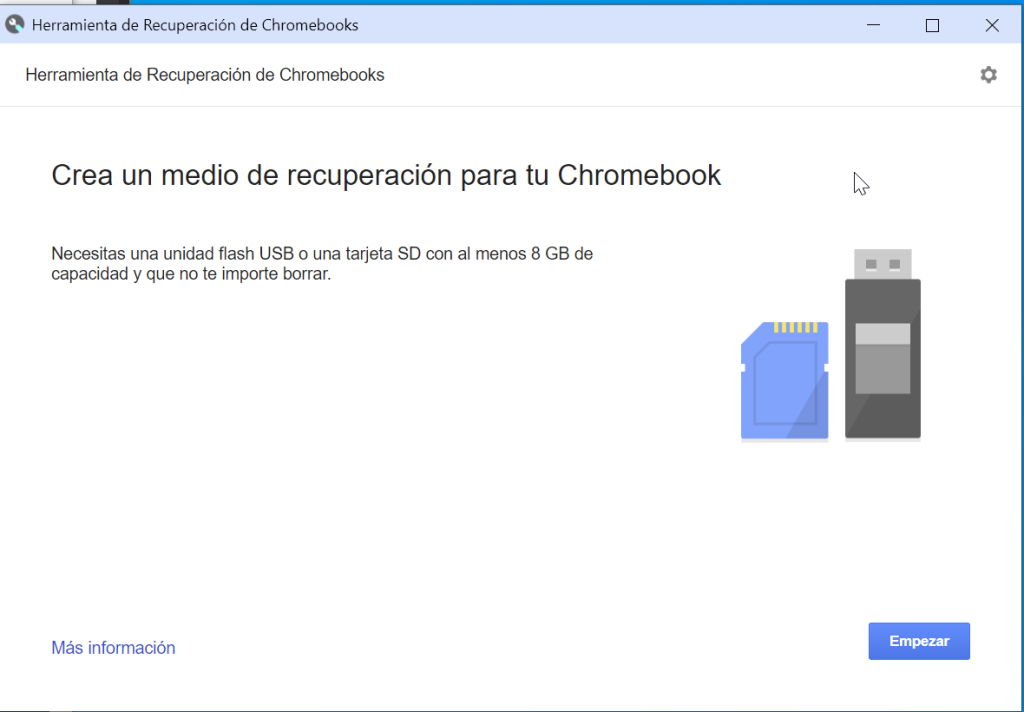Image resolution: width=1024 pixels, height=712 pixels.
Task: Click the header 'Herramienta de Recuperación de Chromebooks'
Action: pos(204,74)
